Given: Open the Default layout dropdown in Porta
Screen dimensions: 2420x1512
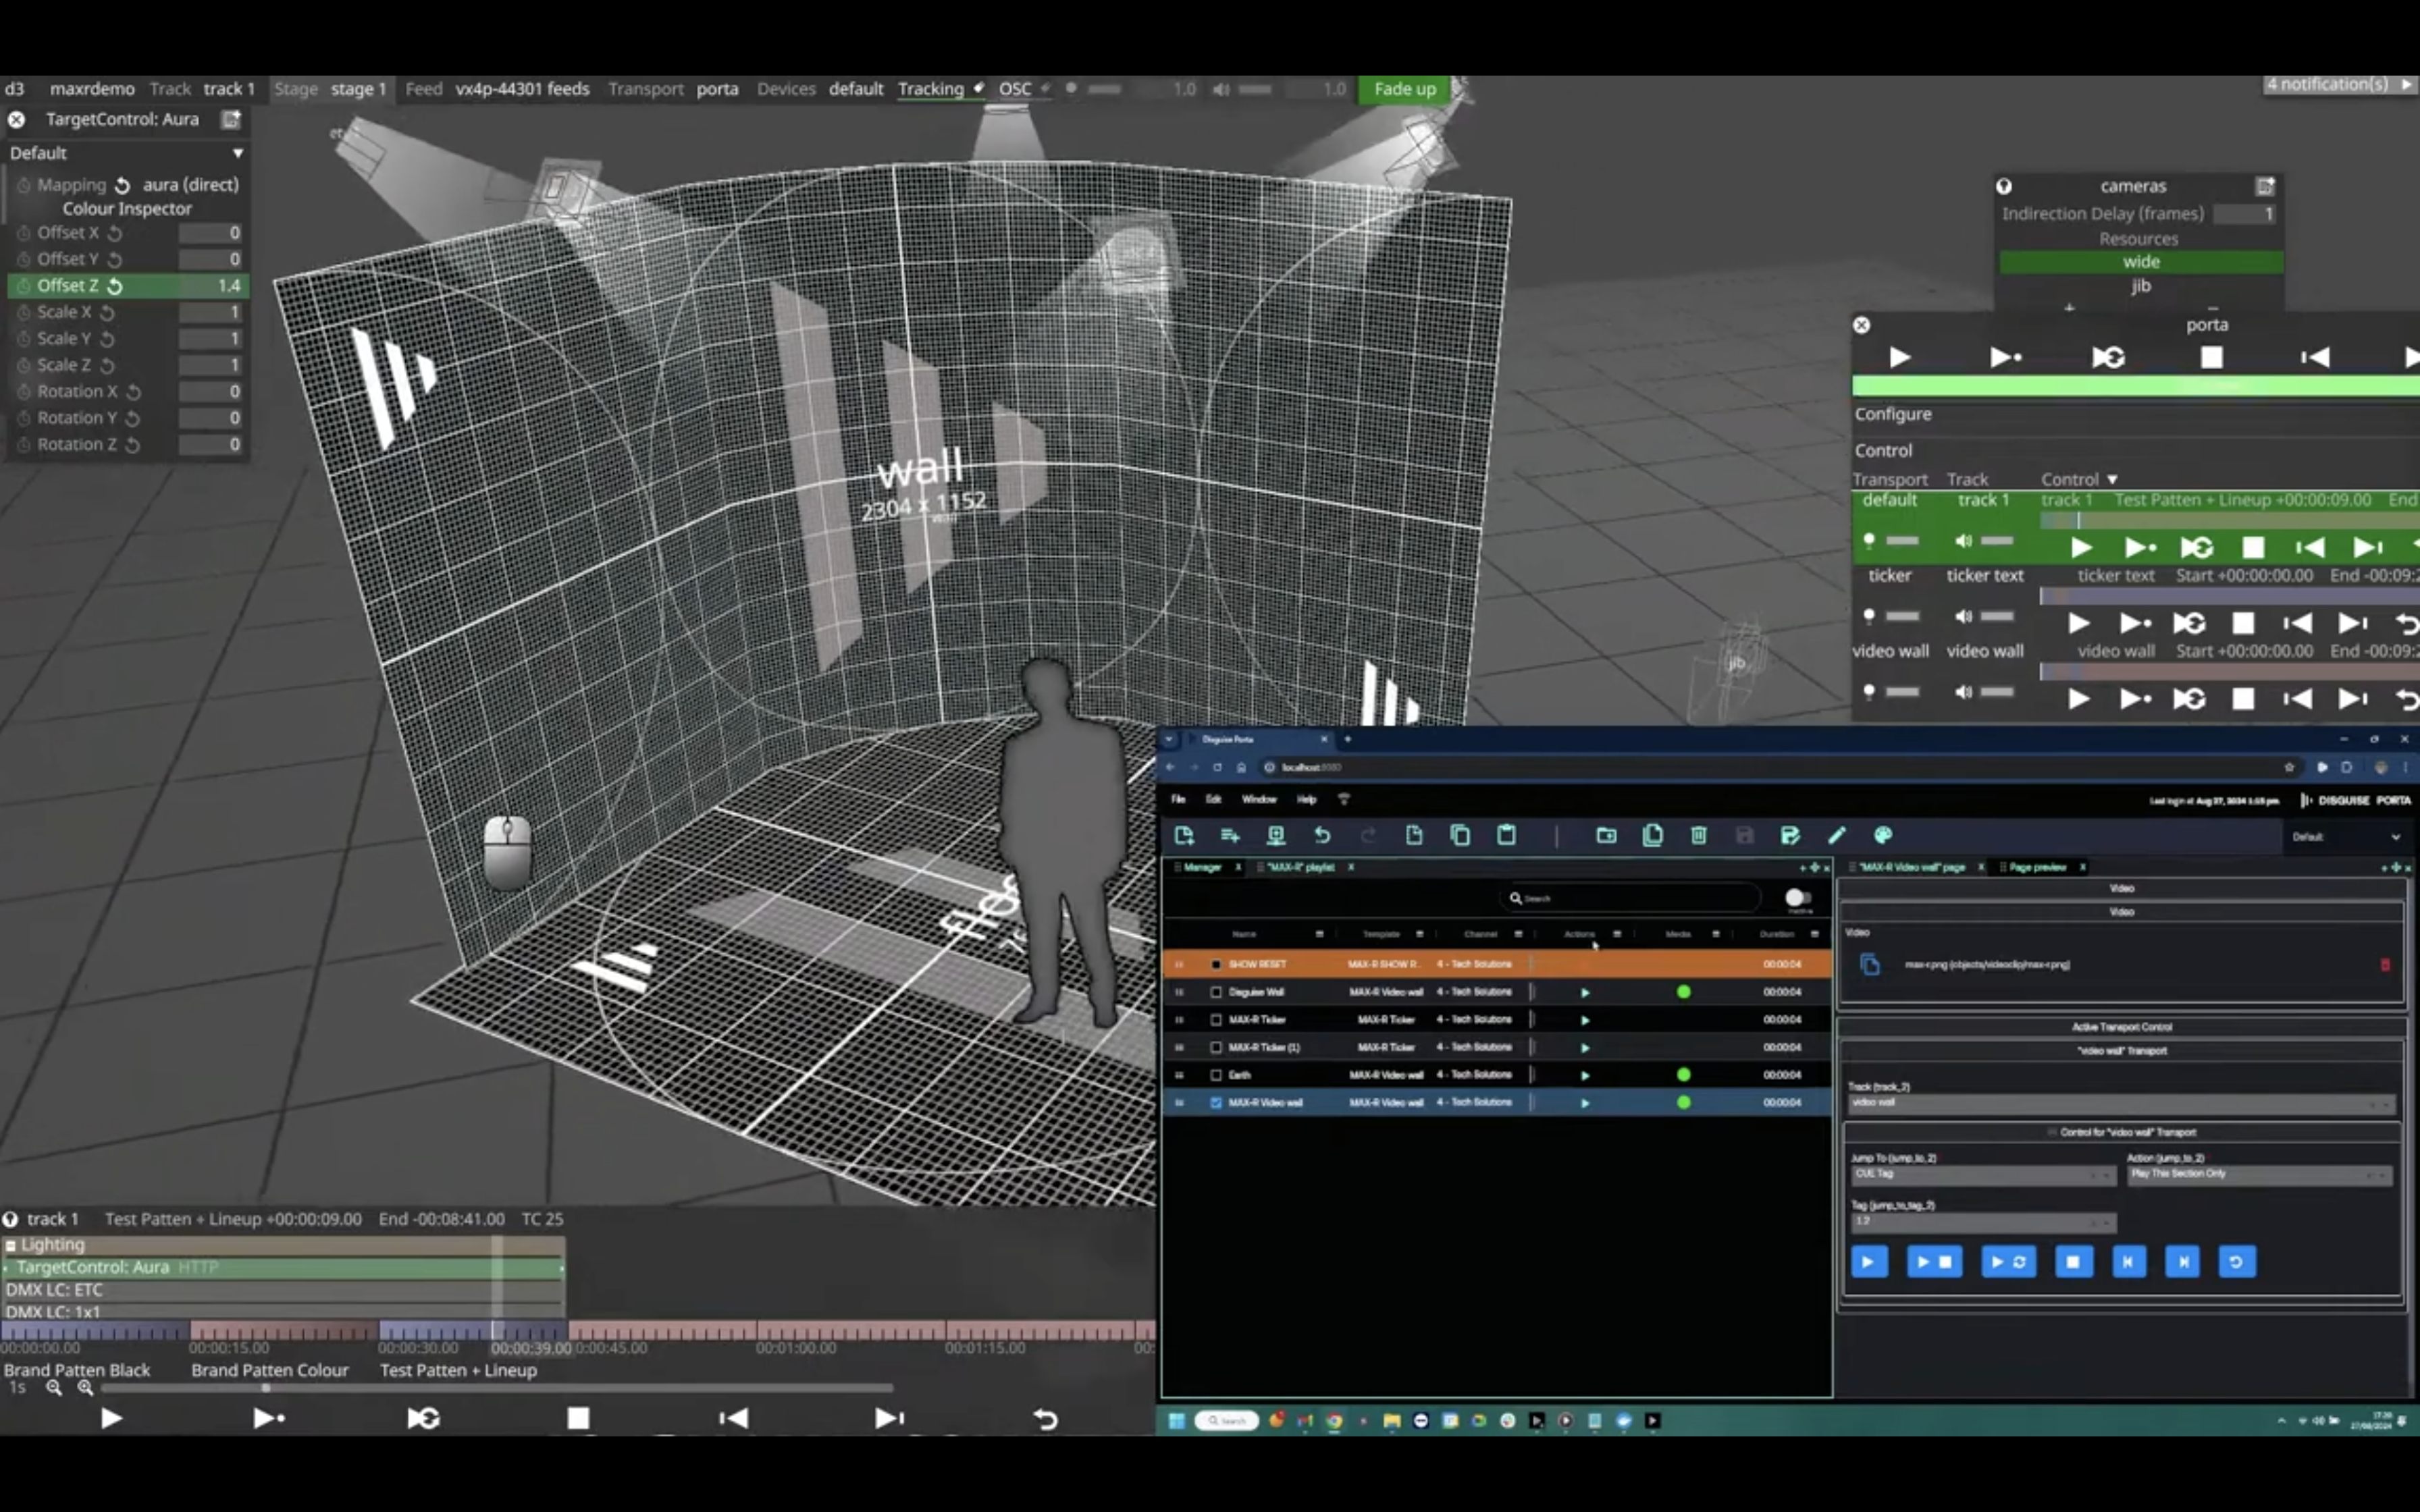Looking at the screenshot, I should [2345, 837].
